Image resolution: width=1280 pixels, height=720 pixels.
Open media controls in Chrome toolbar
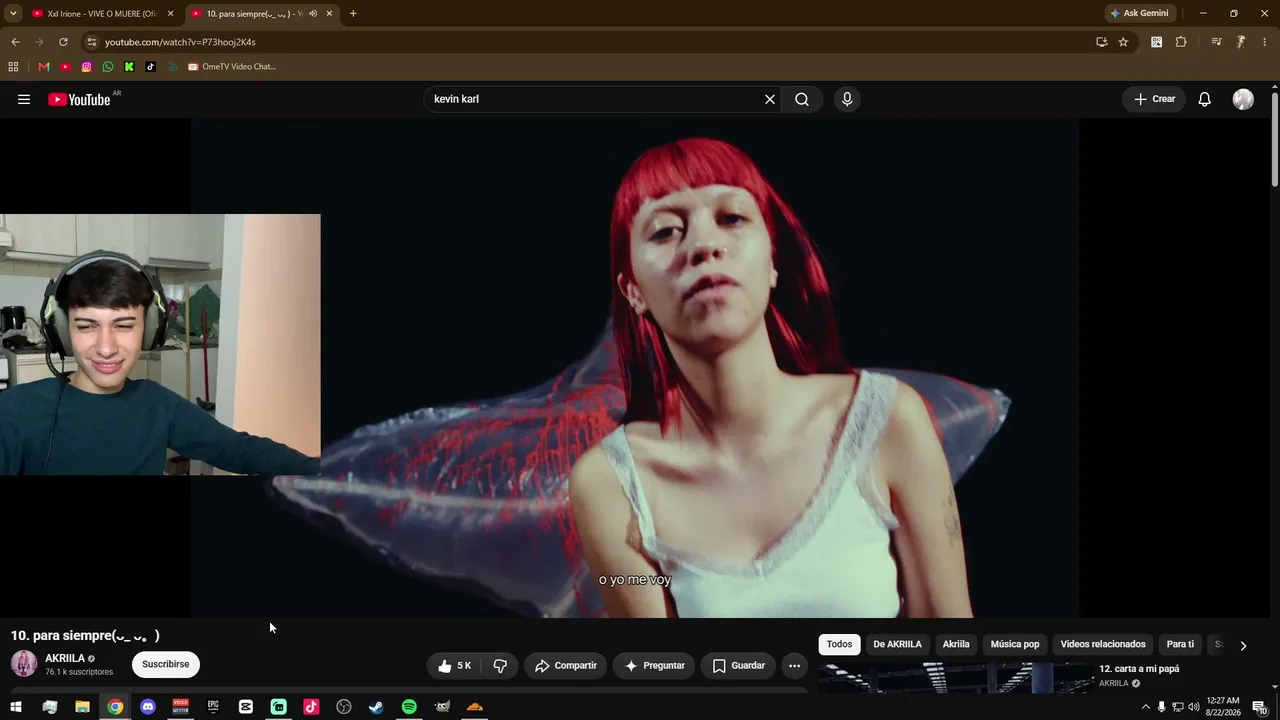point(1216,42)
